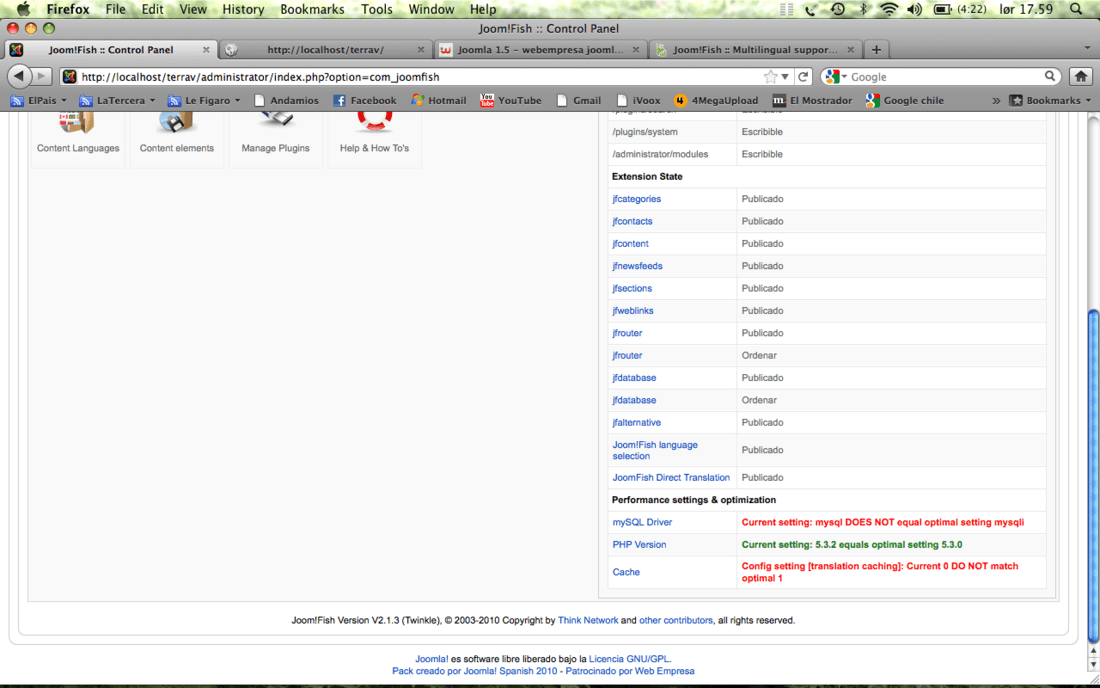
Task: Switch to Joom!Fish Multilingual support tab
Action: pyautogui.click(x=755, y=50)
